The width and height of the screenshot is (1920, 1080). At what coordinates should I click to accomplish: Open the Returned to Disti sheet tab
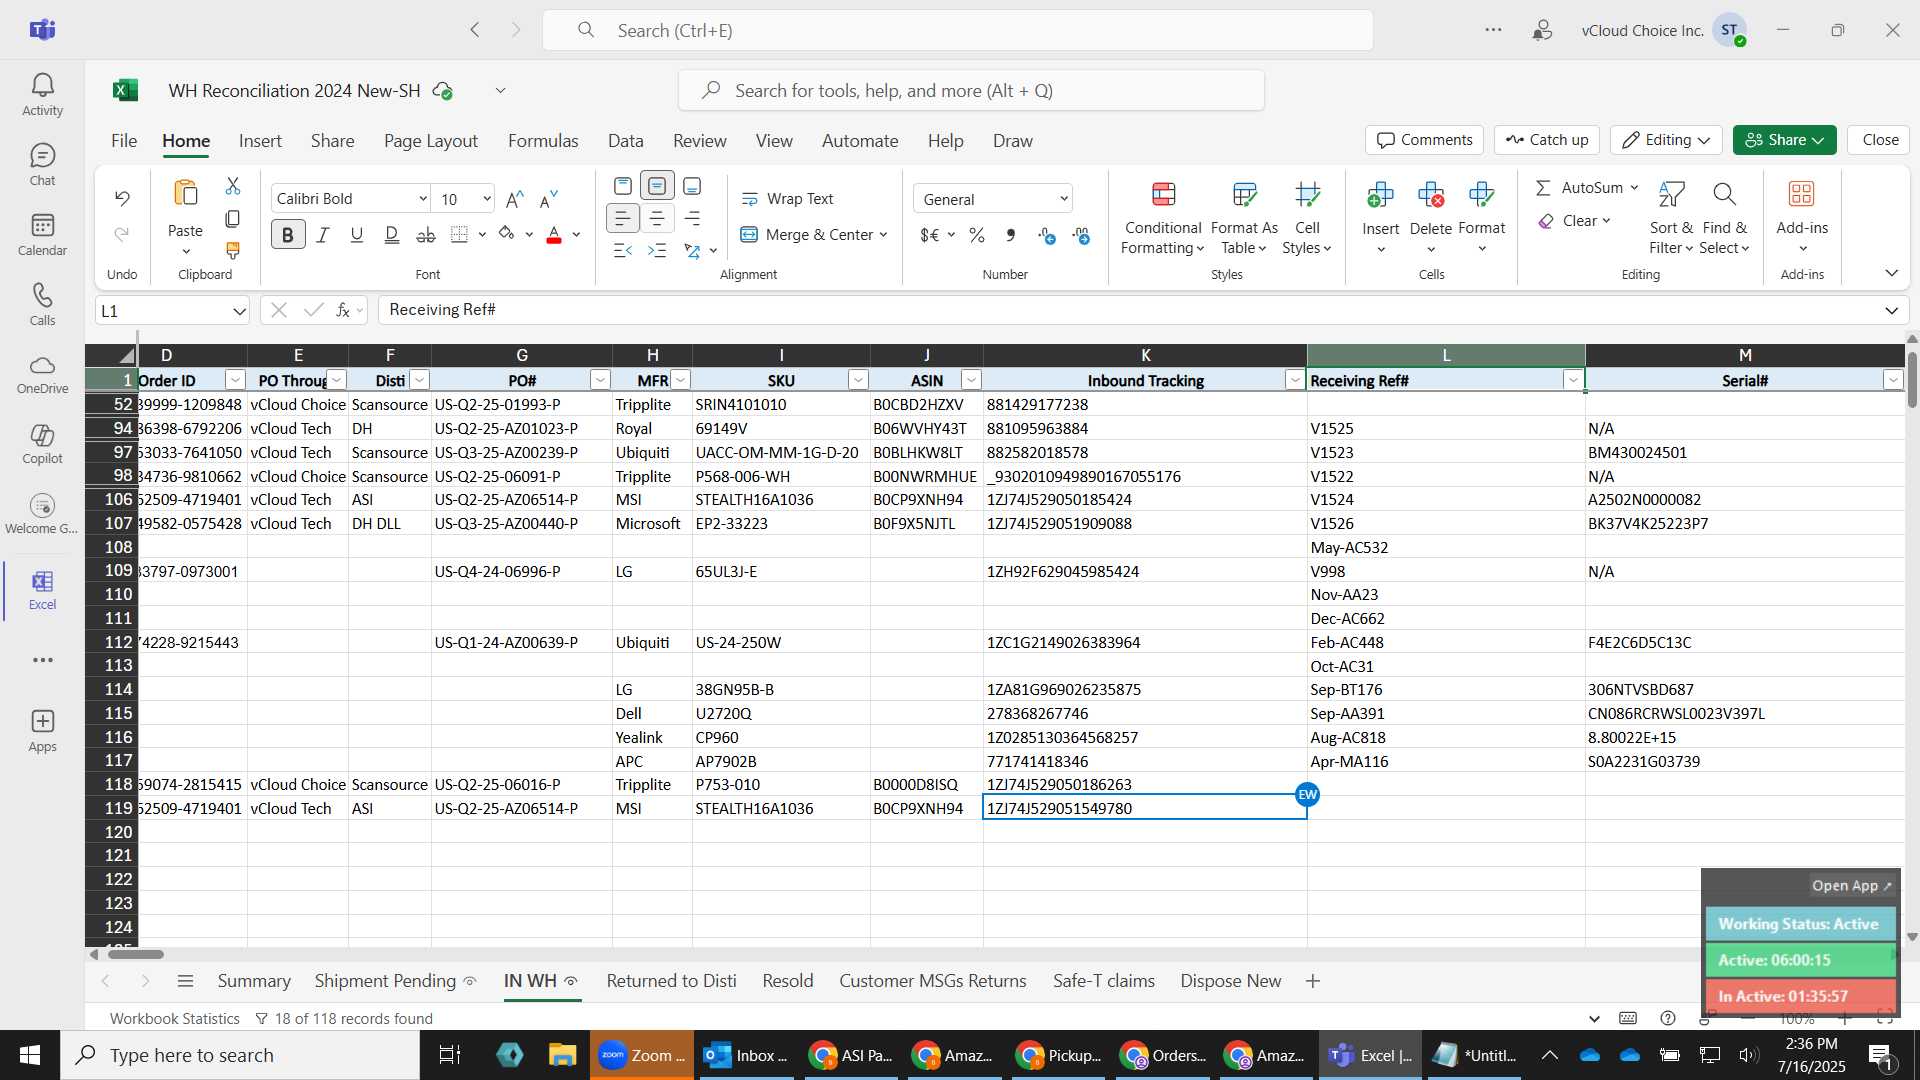pyautogui.click(x=671, y=981)
